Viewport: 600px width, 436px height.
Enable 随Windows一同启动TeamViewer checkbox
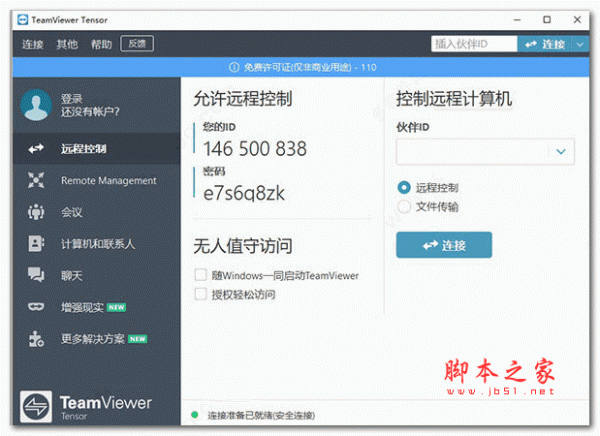[x=201, y=275]
